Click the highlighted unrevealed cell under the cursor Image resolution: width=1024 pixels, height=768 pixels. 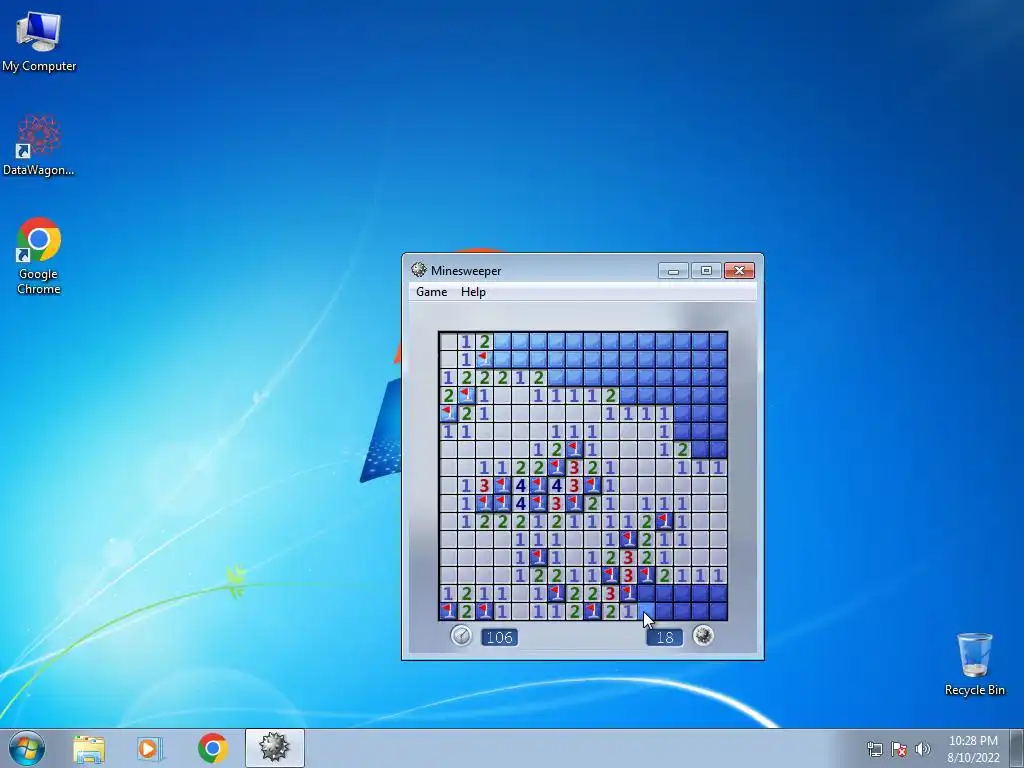tap(646, 611)
